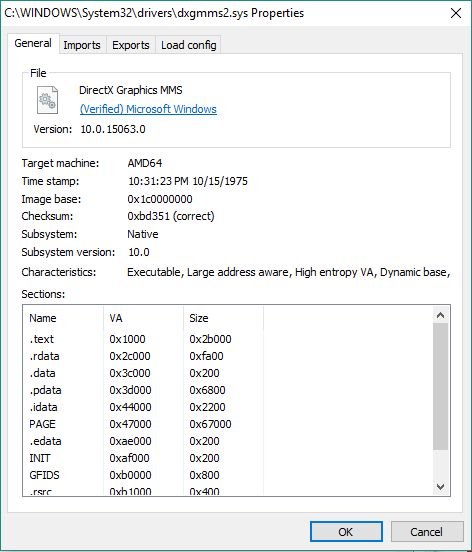Switch to the General tab
Screen dimensions: 472x552
pos(33,44)
